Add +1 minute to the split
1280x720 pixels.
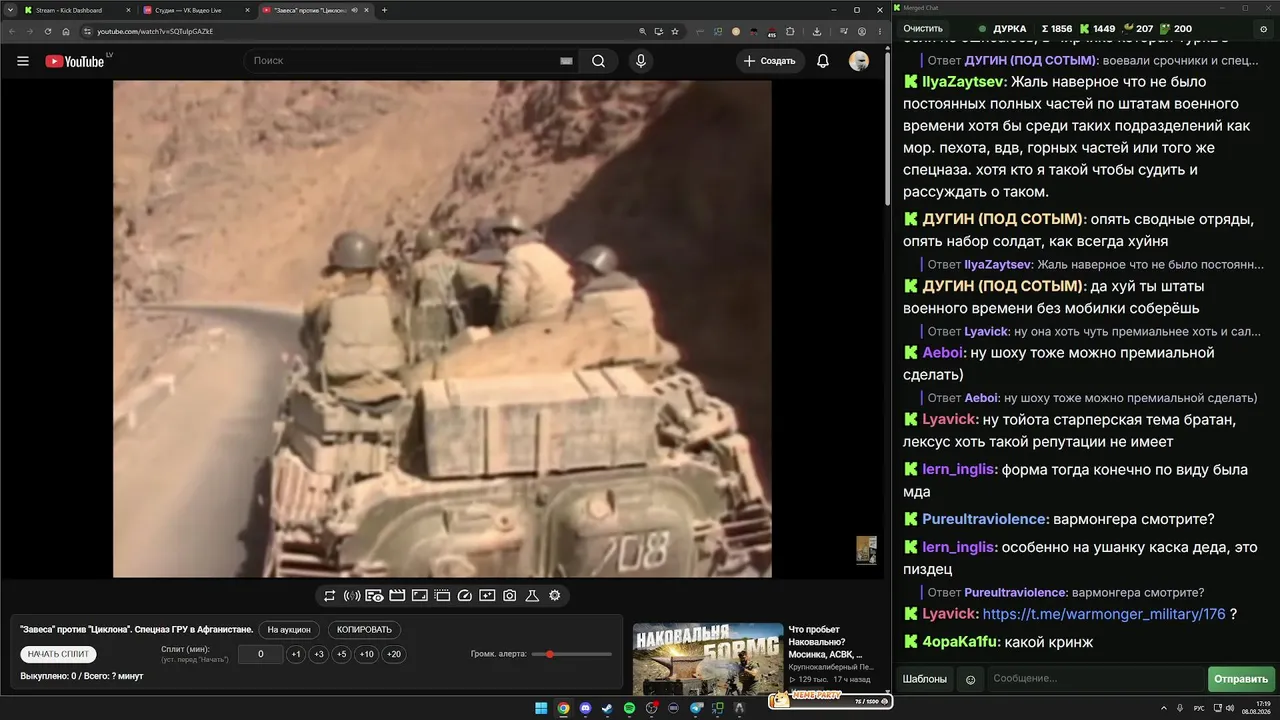point(296,654)
